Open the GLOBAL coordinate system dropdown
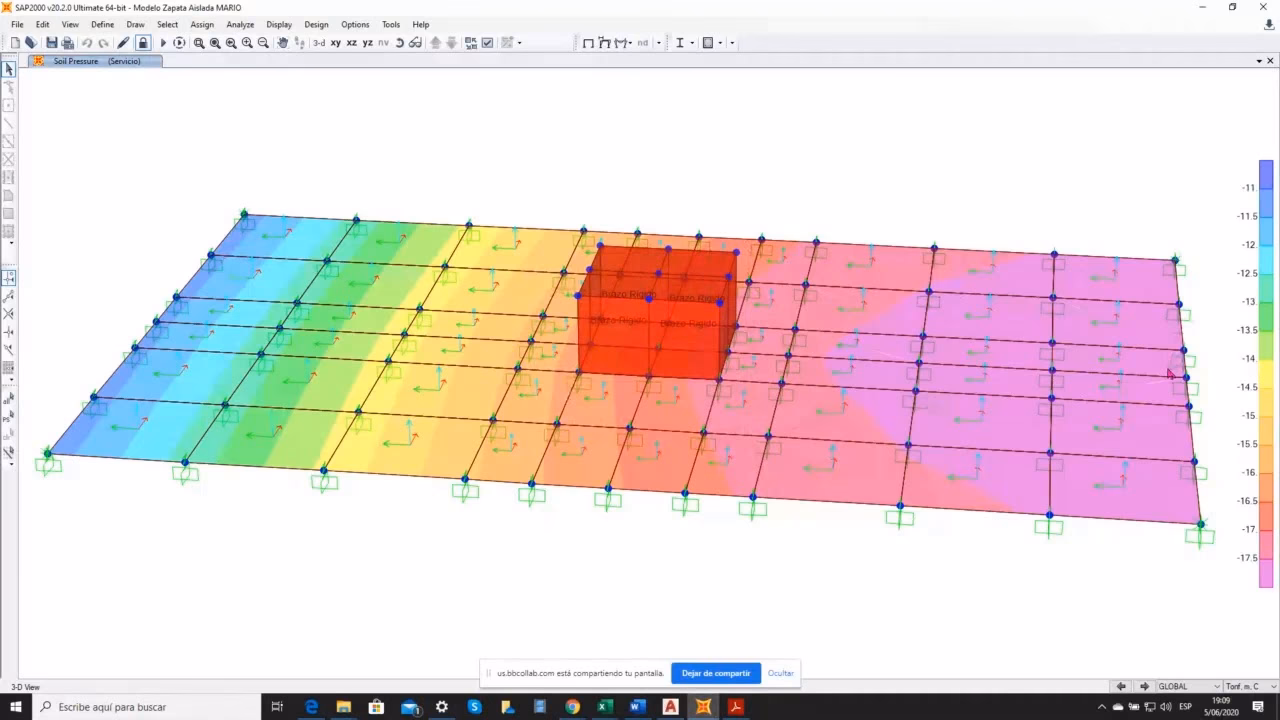Screen dimensions: 1280x720 [1187, 686]
